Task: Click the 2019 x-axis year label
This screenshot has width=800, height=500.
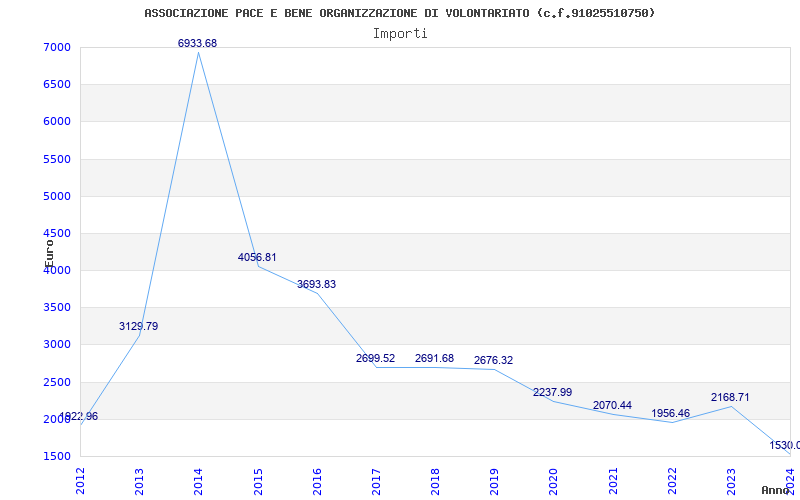Action: pyautogui.click(x=494, y=481)
